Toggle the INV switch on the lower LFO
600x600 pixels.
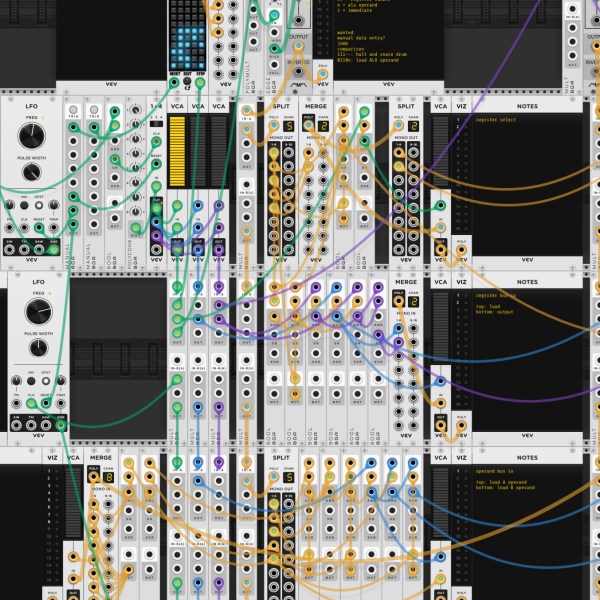[x=31, y=381]
